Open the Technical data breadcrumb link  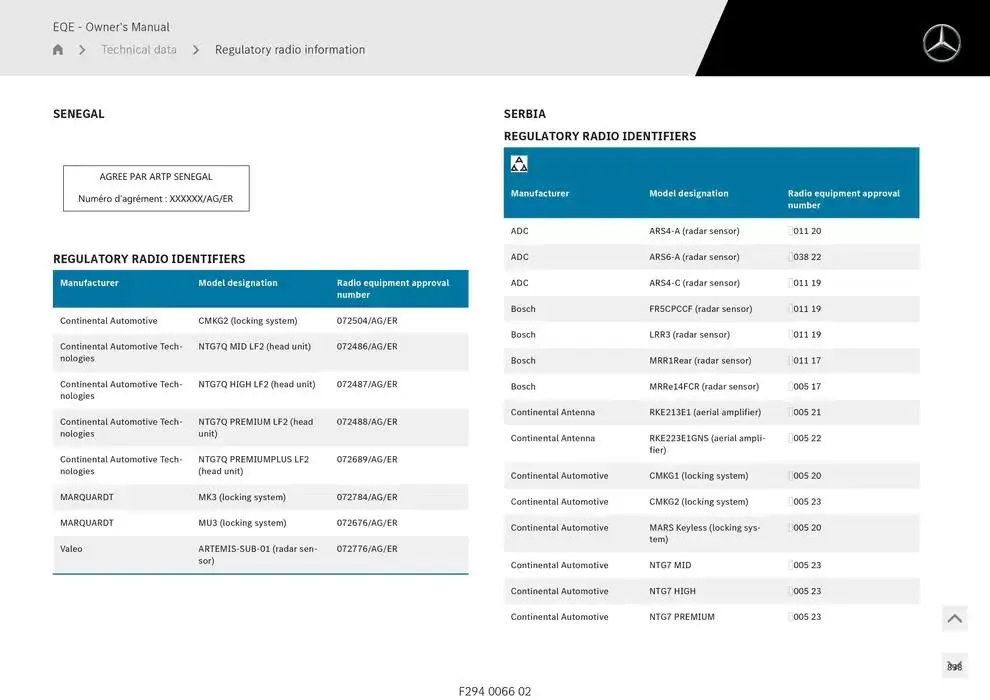point(139,50)
